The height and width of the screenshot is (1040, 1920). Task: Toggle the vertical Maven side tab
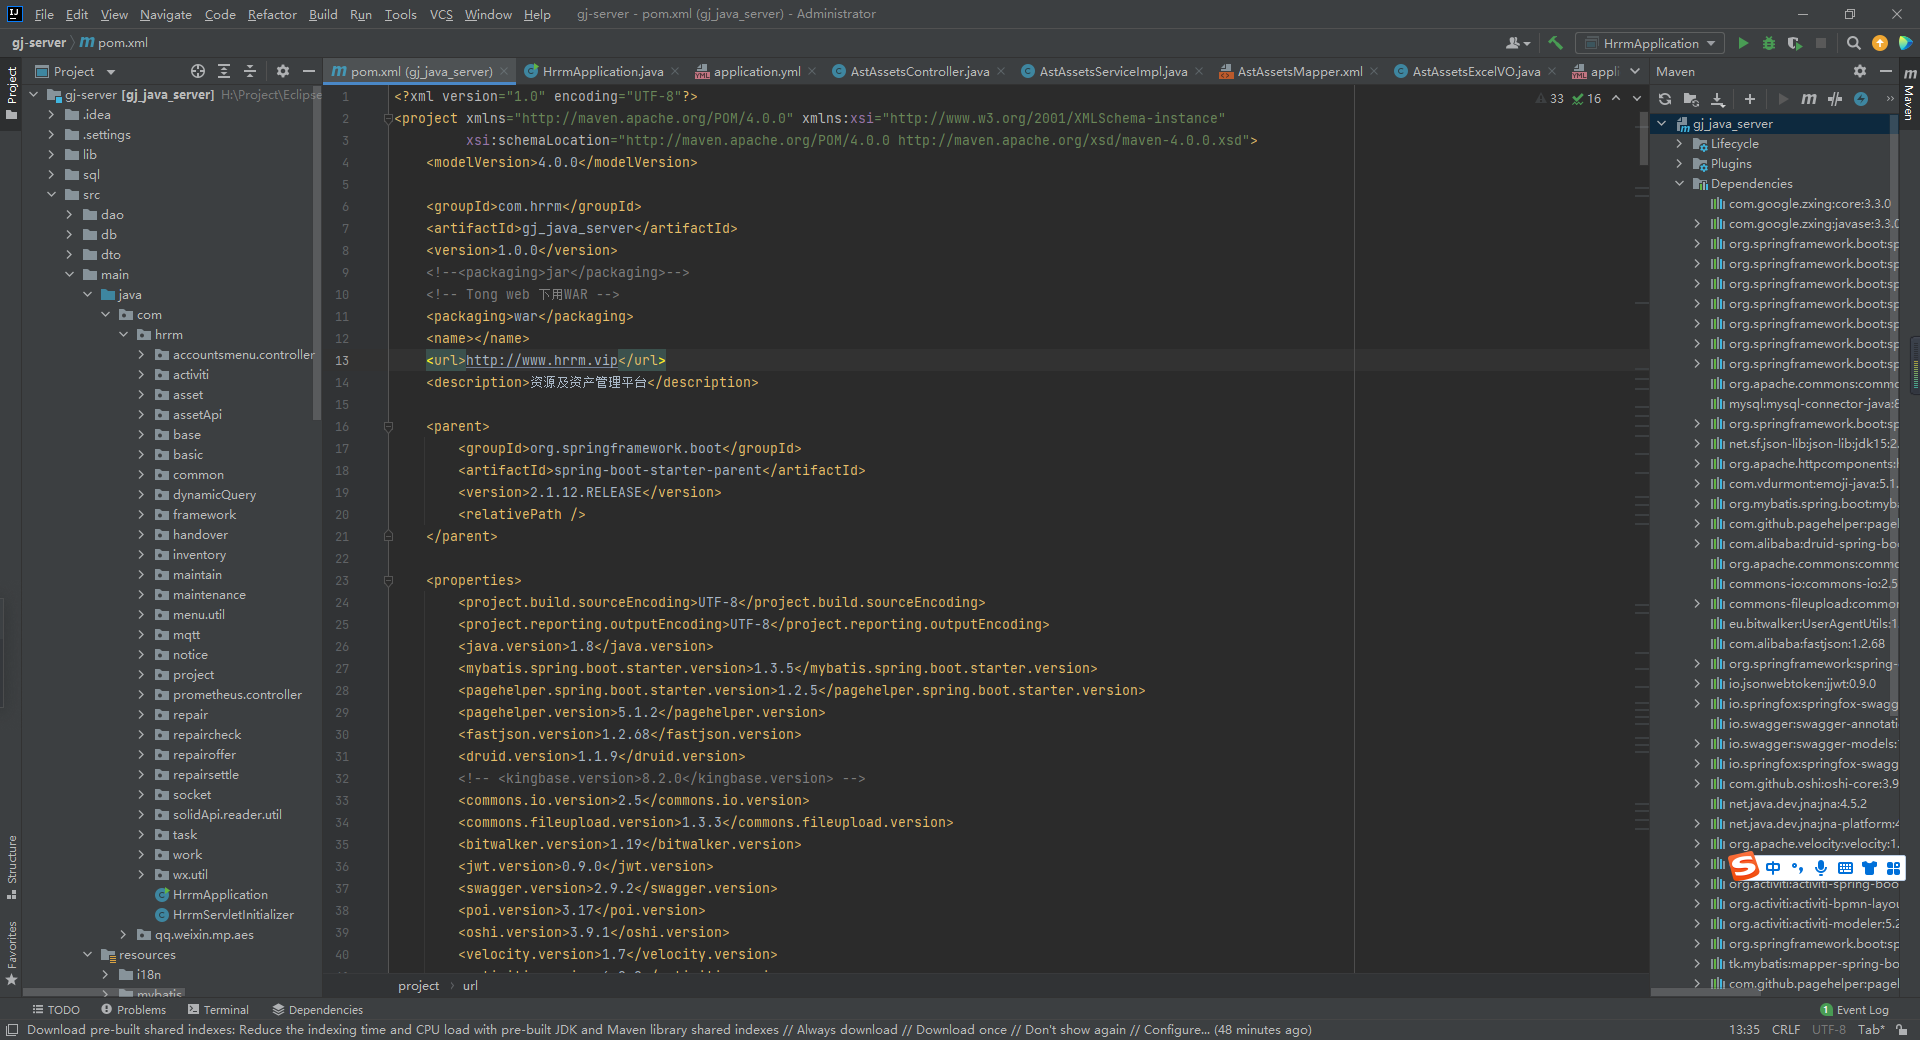pyautogui.click(x=1909, y=94)
